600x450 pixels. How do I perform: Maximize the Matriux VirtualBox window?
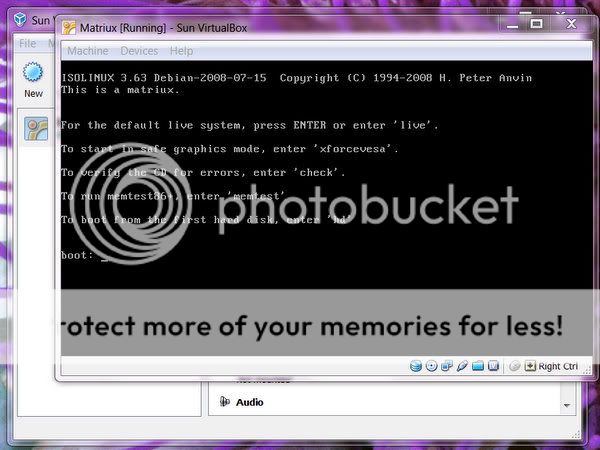536,24
